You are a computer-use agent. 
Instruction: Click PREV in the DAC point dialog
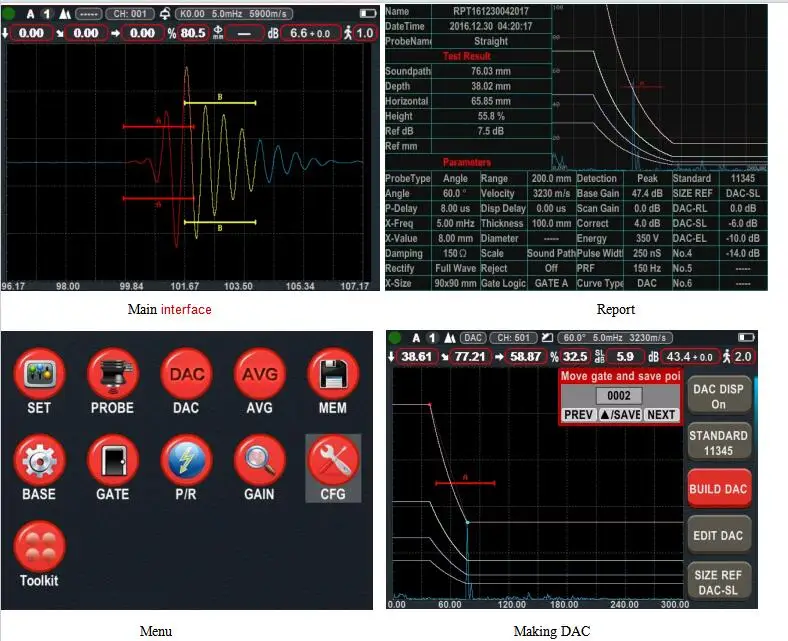tap(578, 414)
